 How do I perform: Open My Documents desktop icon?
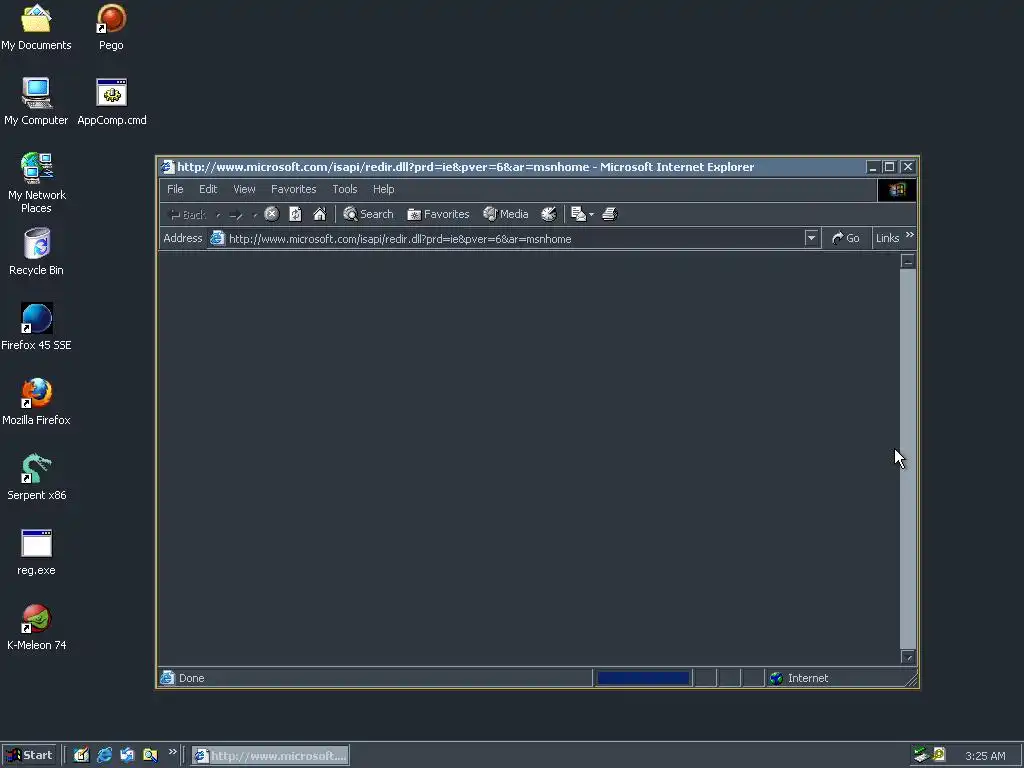[36, 27]
